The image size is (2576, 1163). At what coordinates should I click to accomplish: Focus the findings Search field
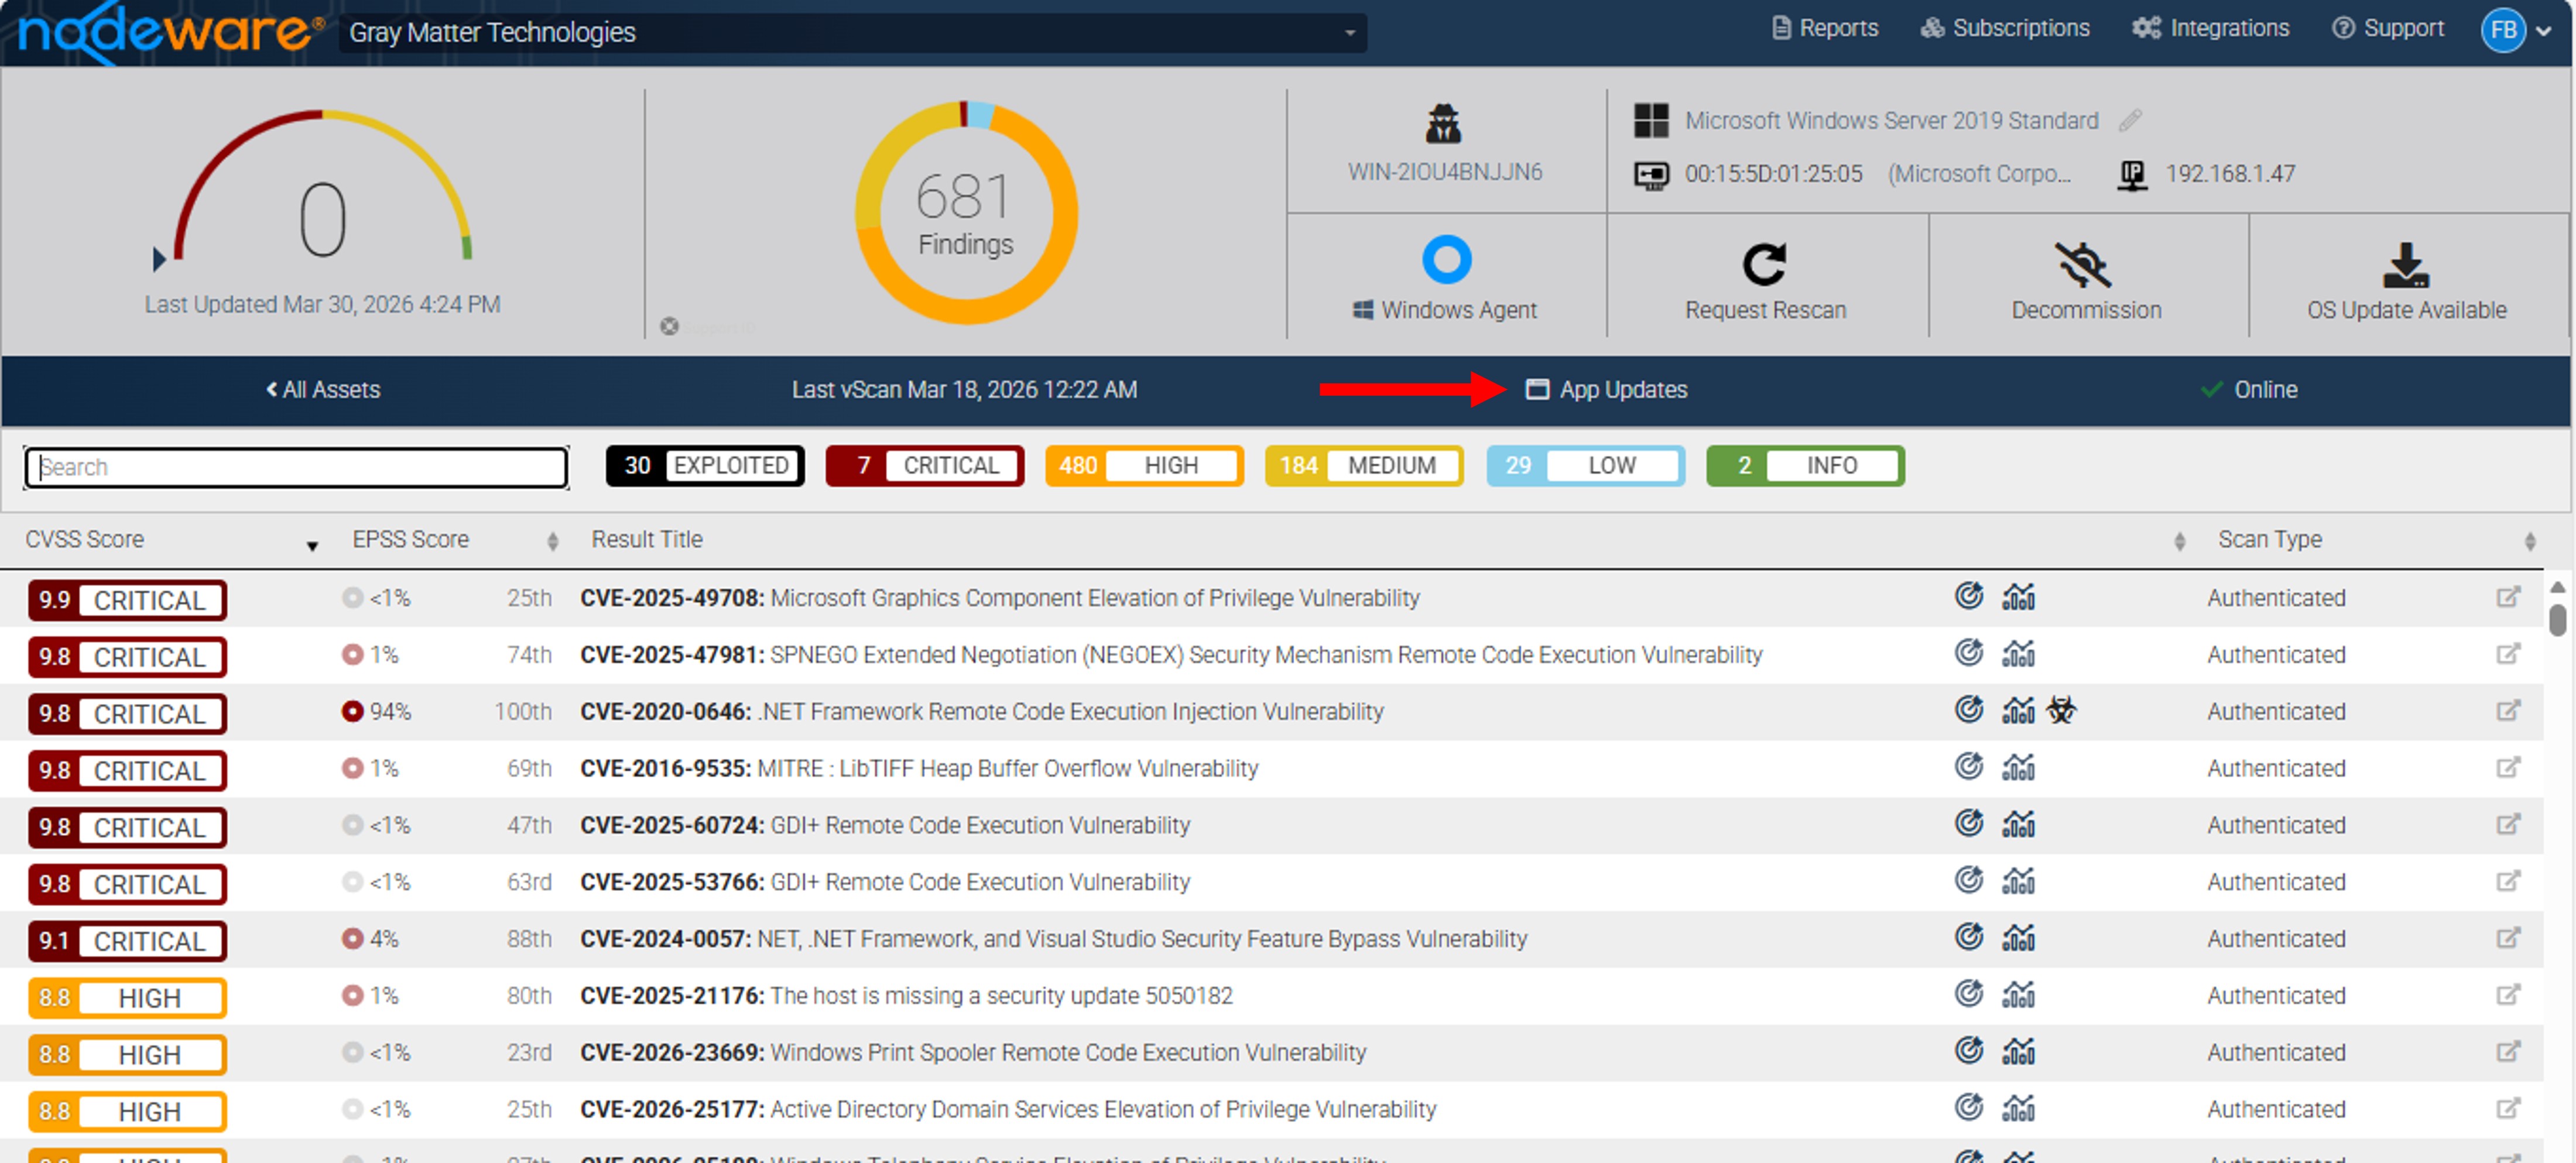pos(296,467)
